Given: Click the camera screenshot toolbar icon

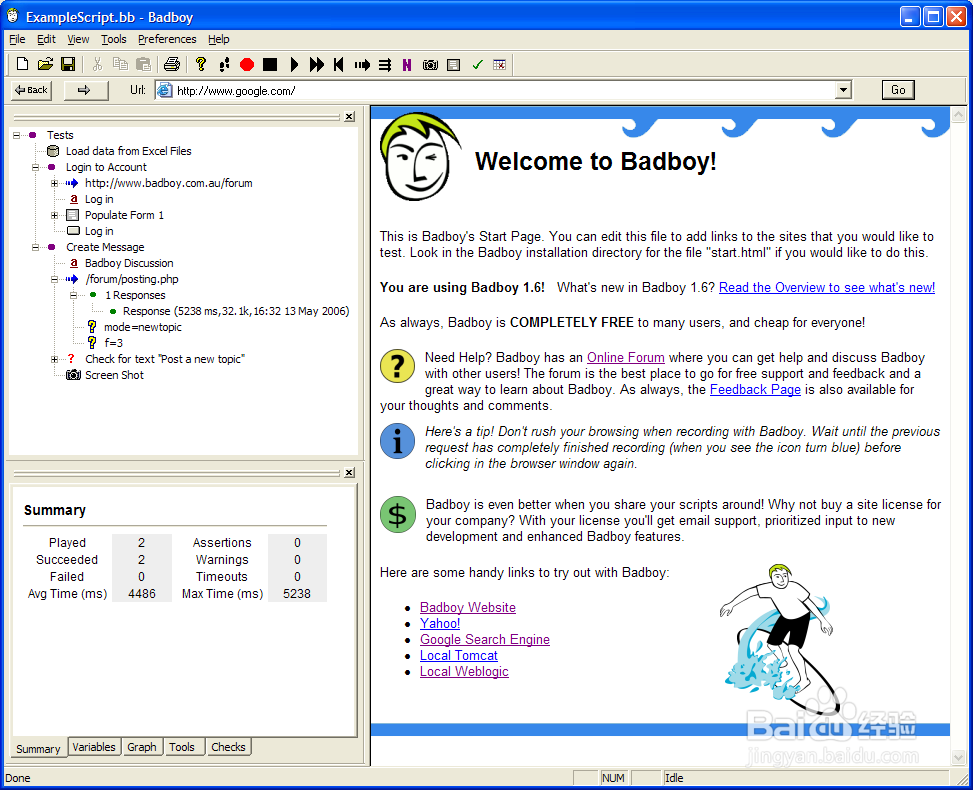Looking at the screenshot, I should [430, 65].
